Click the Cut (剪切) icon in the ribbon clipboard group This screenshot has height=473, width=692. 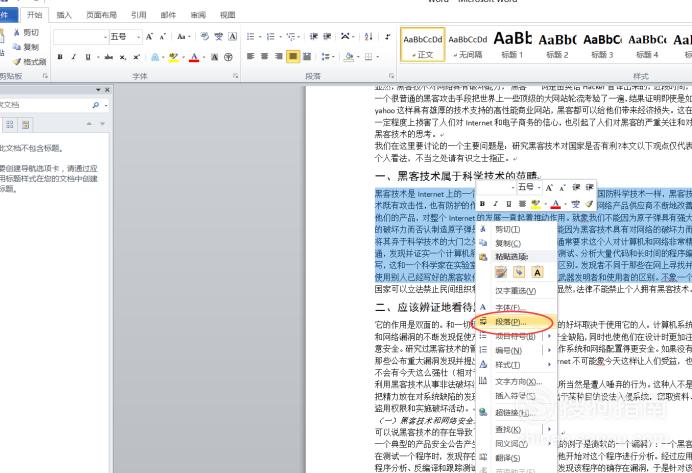tap(16, 32)
